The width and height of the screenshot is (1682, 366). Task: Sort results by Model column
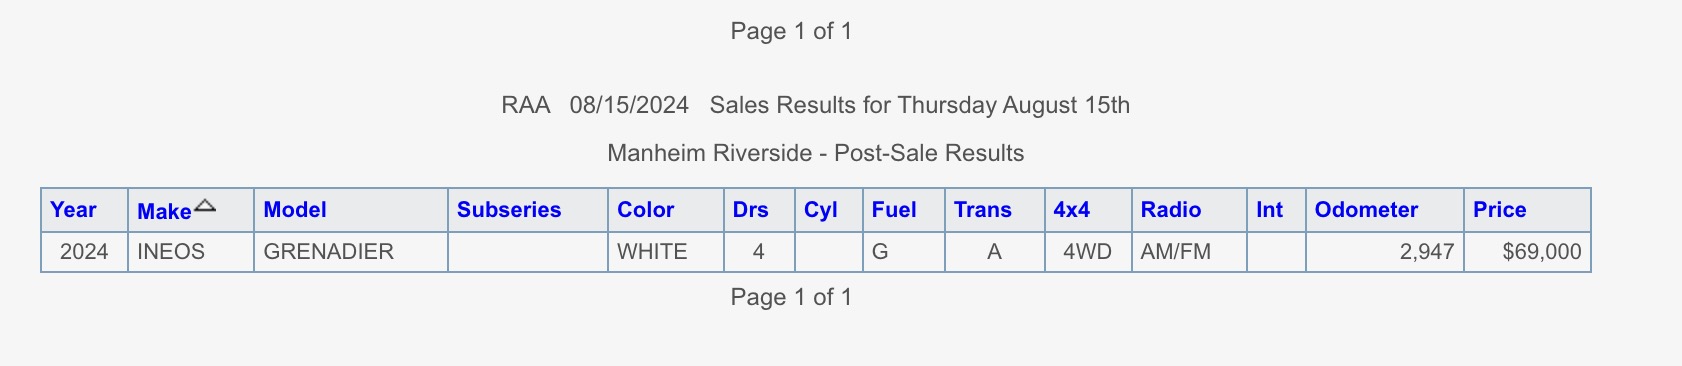coord(295,210)
